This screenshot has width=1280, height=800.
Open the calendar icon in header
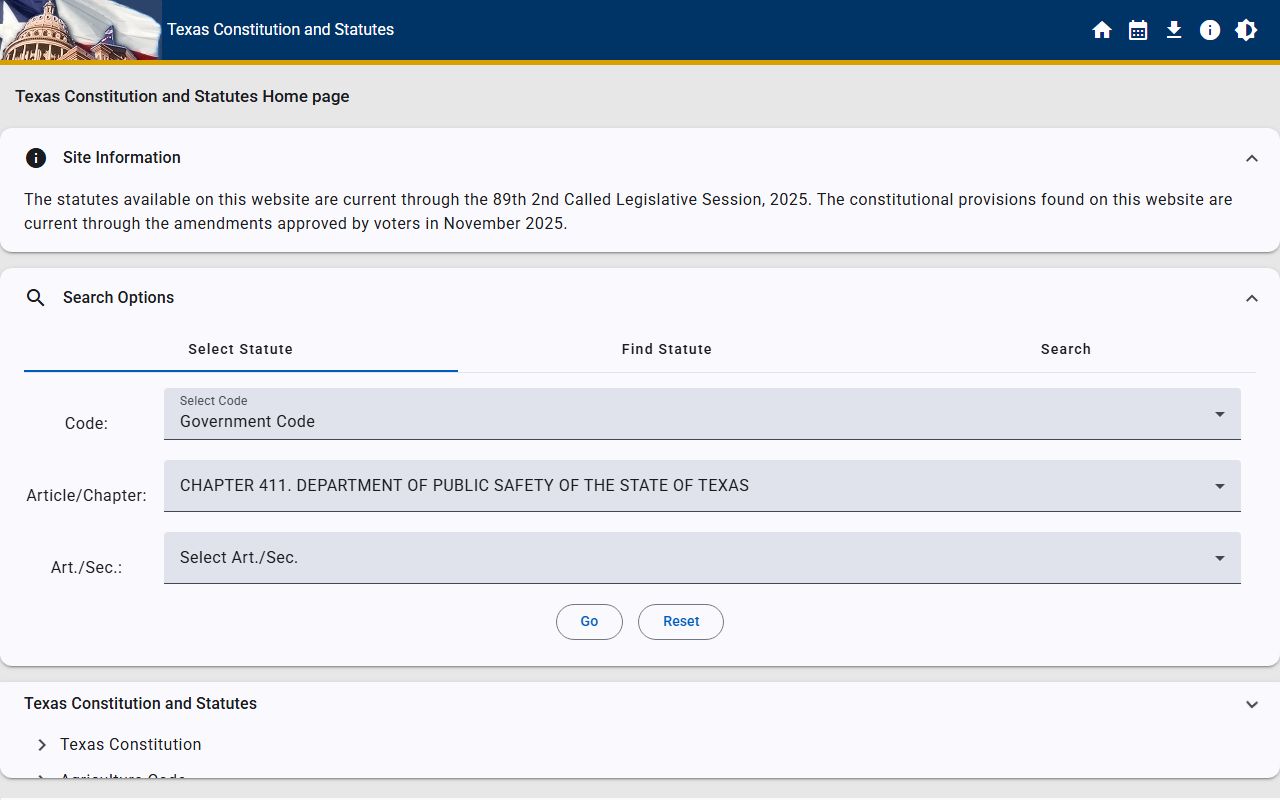1138,30
